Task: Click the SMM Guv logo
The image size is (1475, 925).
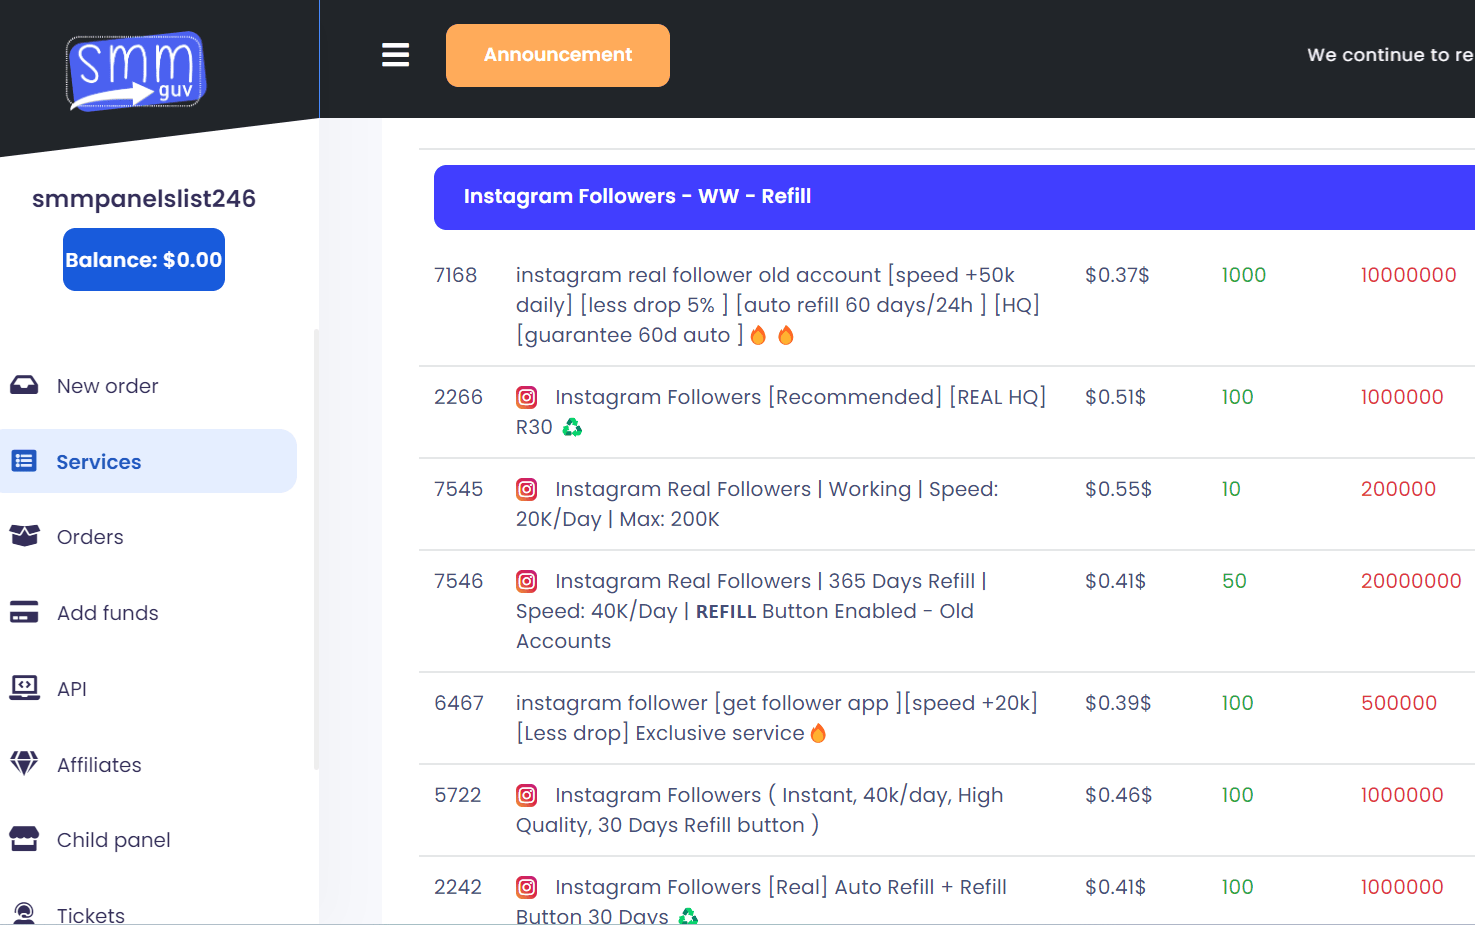Action: [x=136, y=71]
